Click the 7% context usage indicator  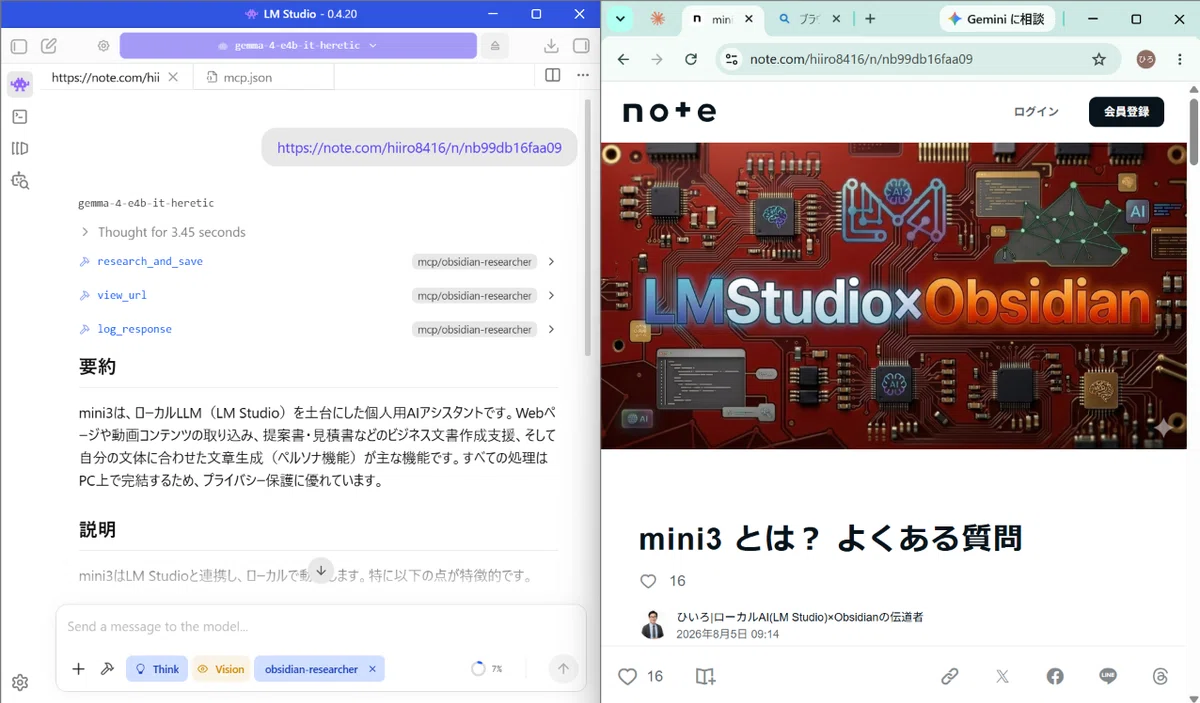[487, 669]
